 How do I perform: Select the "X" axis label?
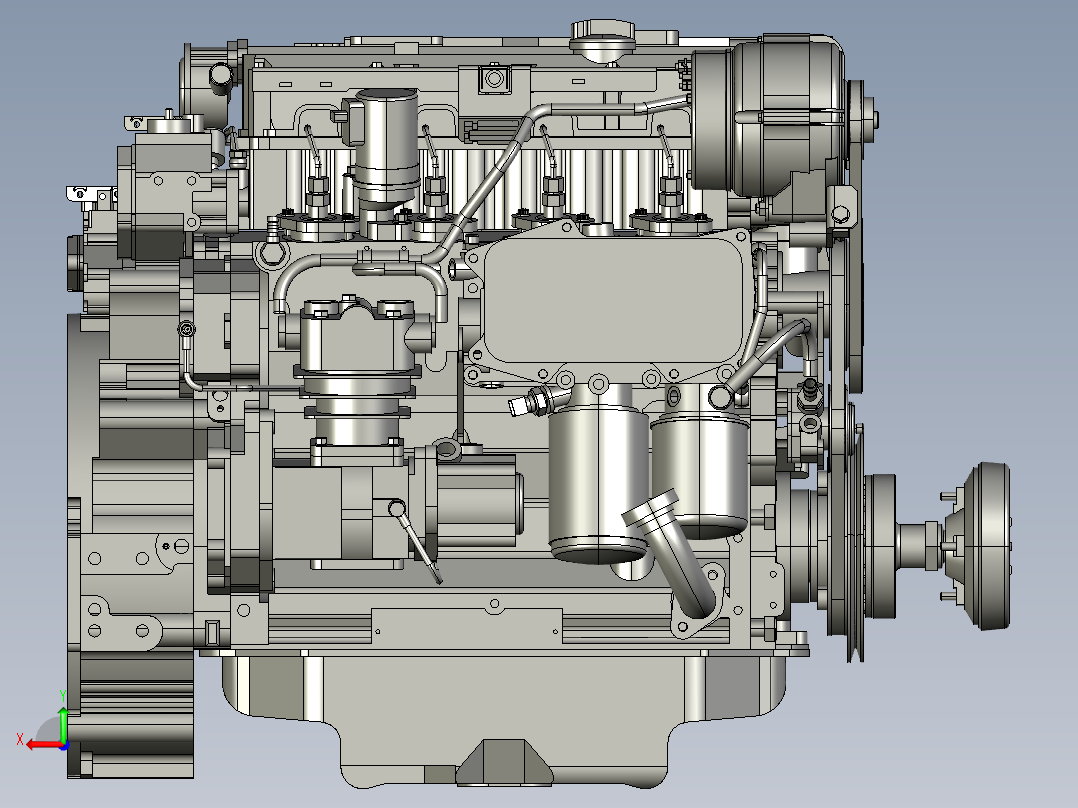click(20, 740)
